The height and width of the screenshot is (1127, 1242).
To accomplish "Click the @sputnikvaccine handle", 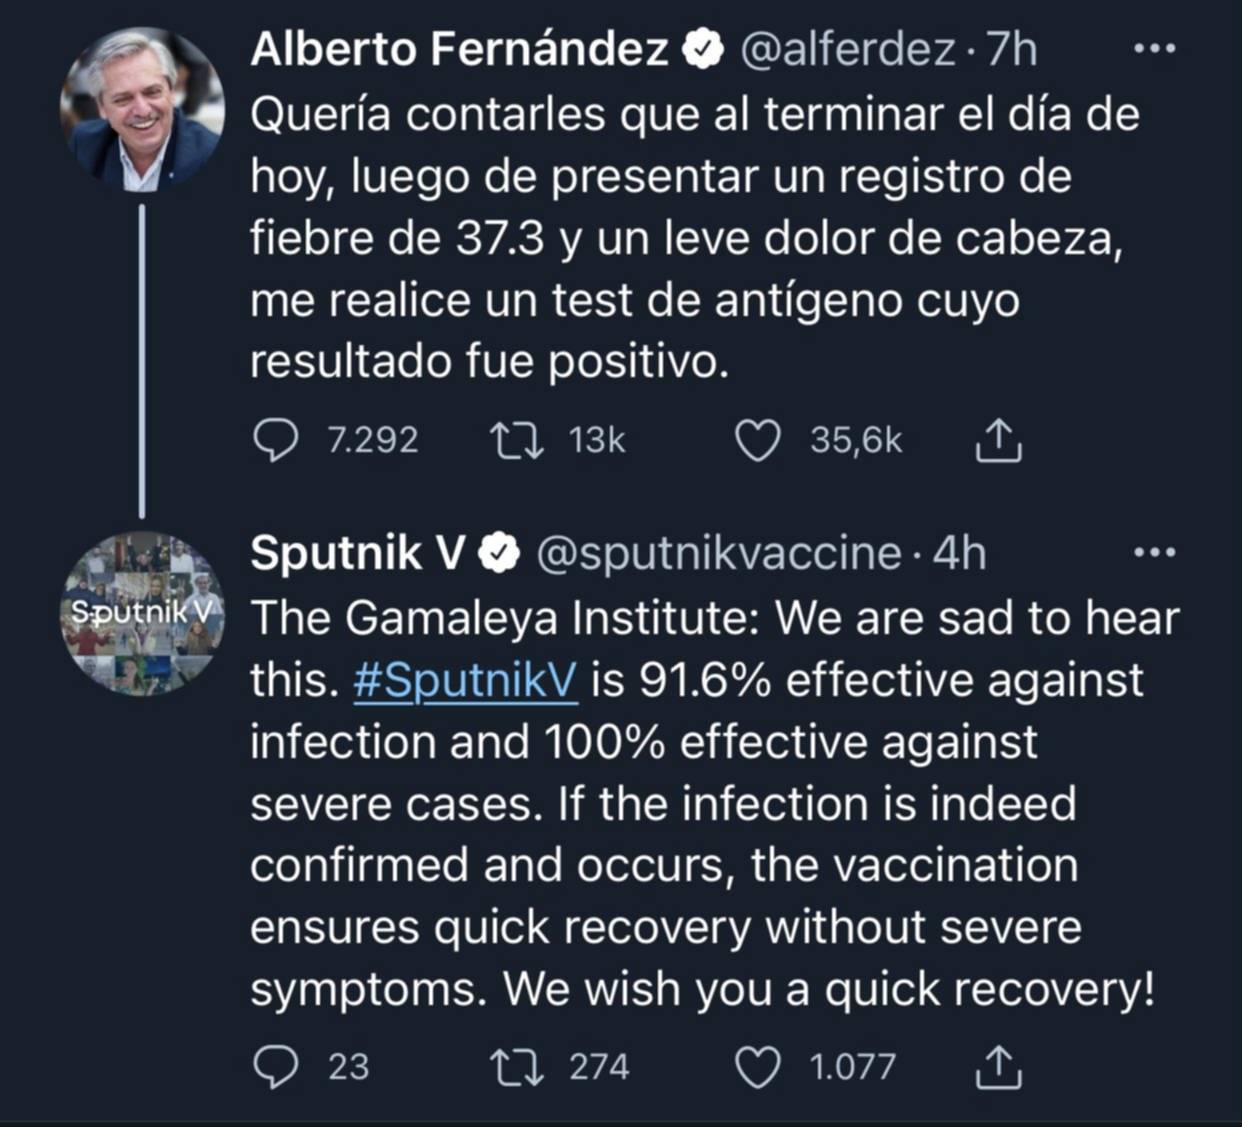I will coord(719,553).
